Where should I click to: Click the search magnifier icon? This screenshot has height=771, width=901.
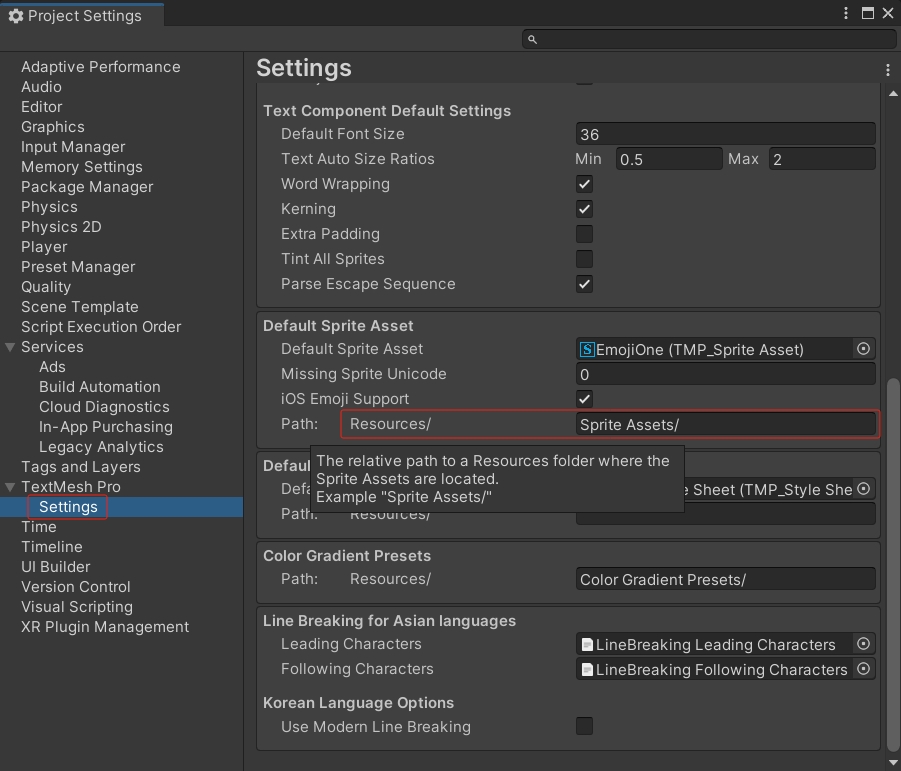533,39
